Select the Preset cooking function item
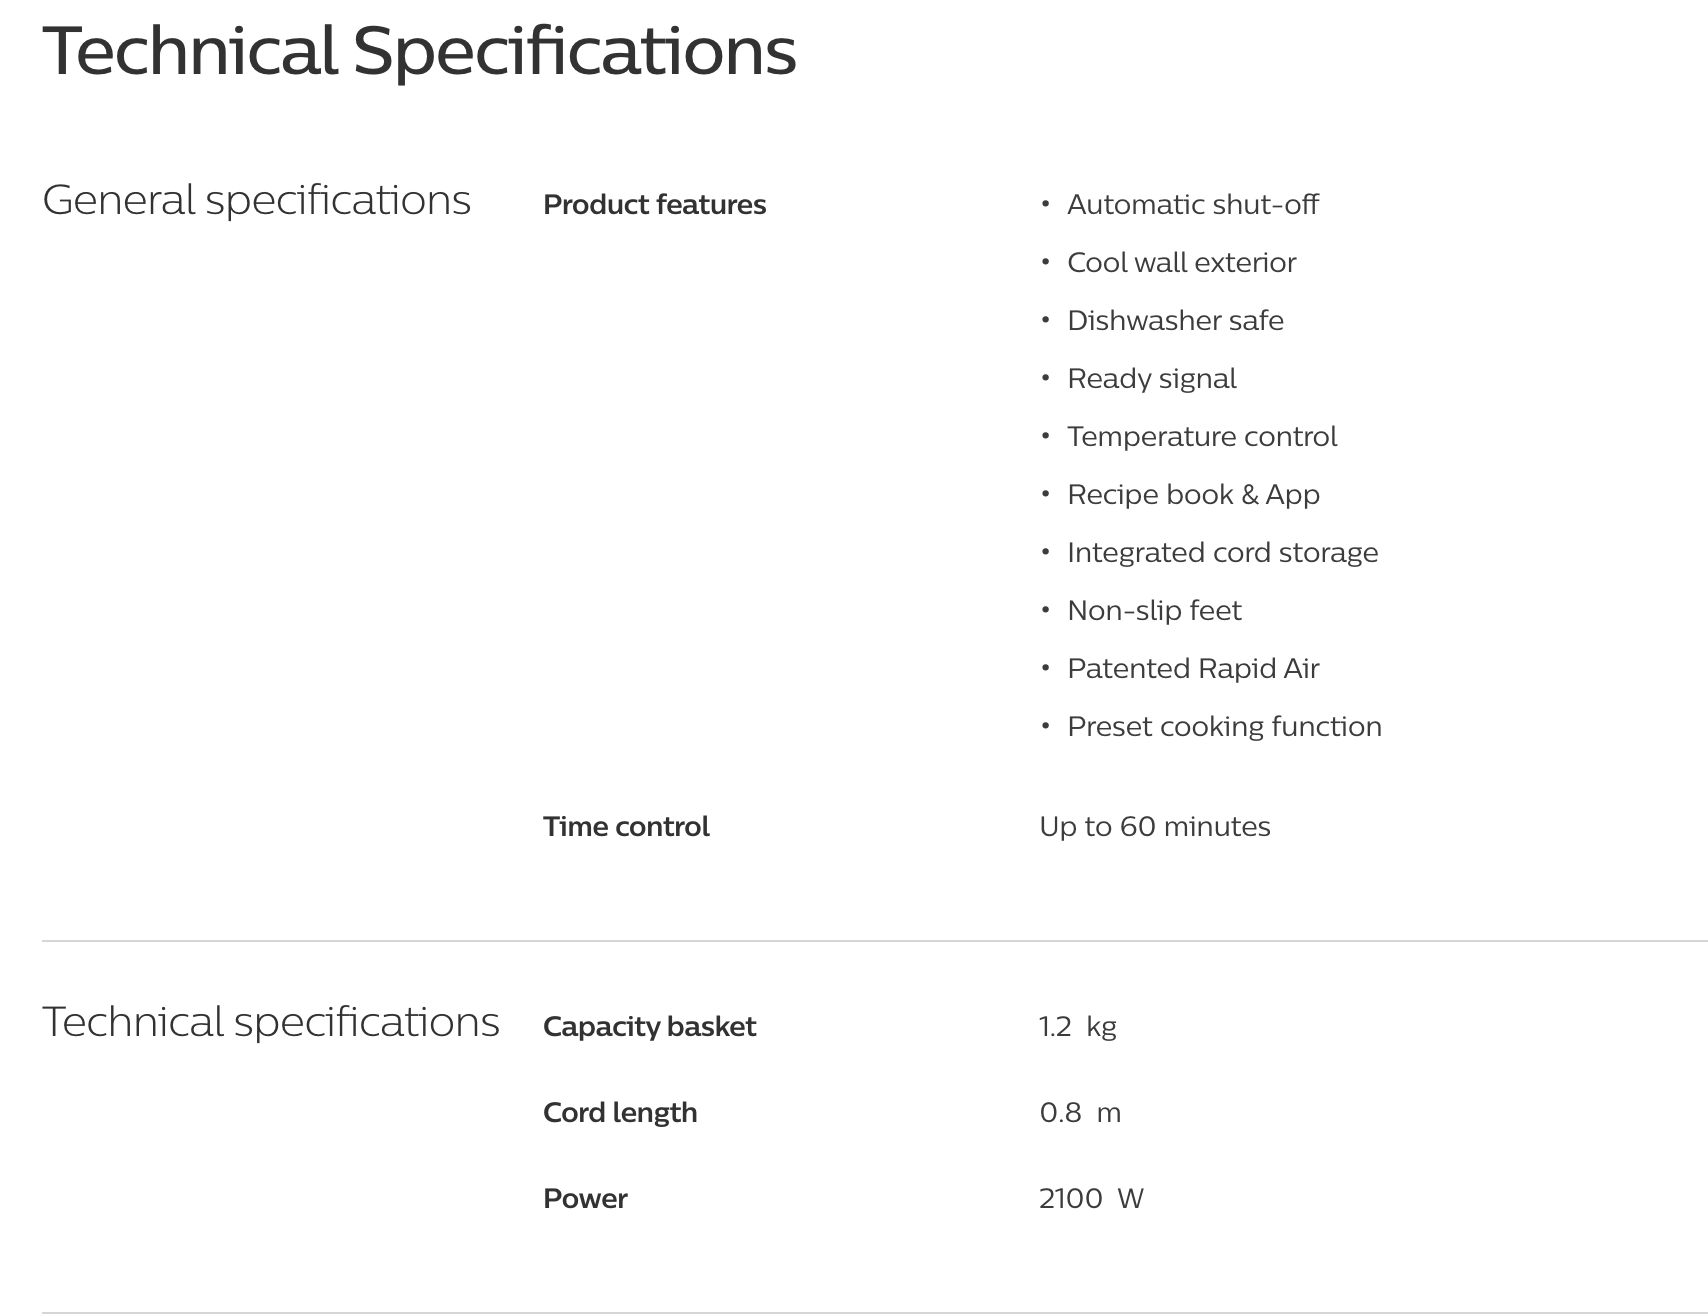The image size is (1708, 1314). click(x=1224, y=727)
